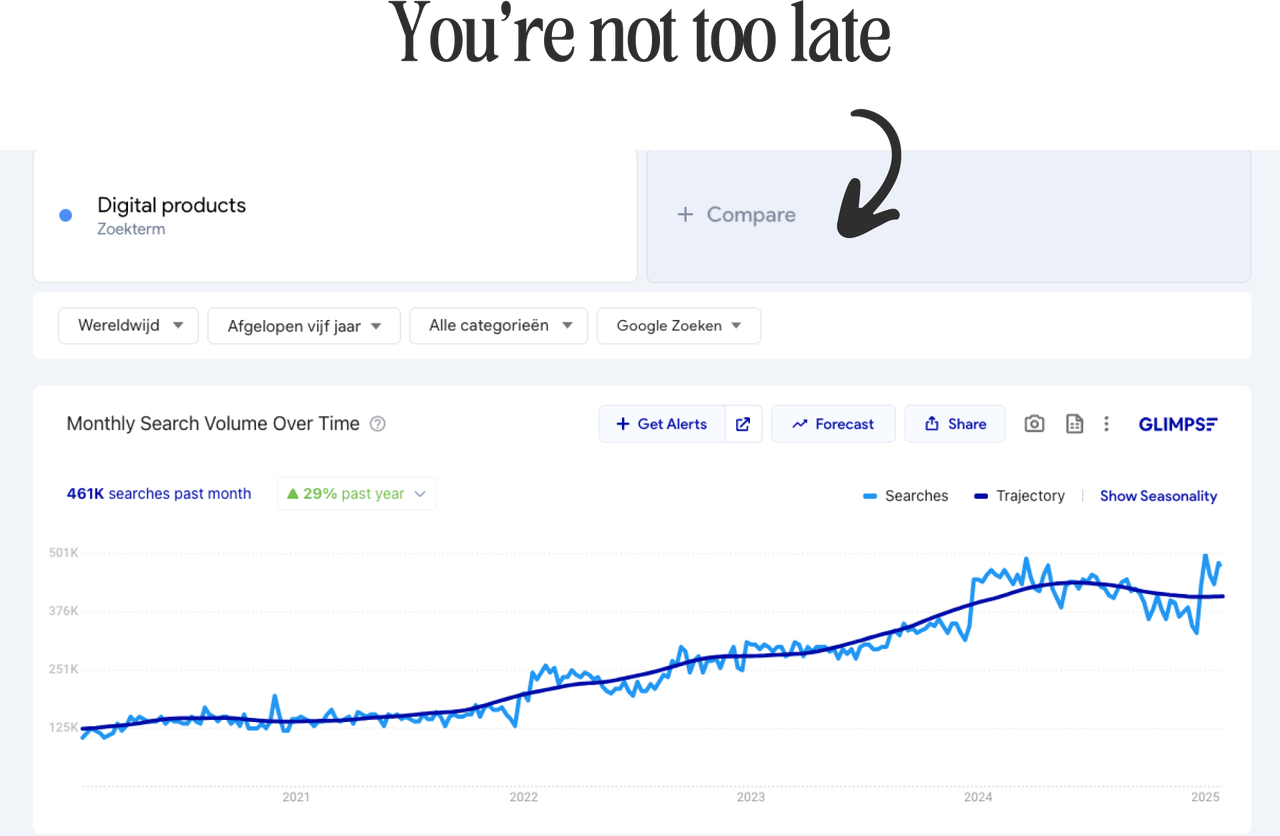This screenshot has width=1280, height=836.
Task: Click the external link popout icon
Action: pyautogui.click(x=743, y=424)
